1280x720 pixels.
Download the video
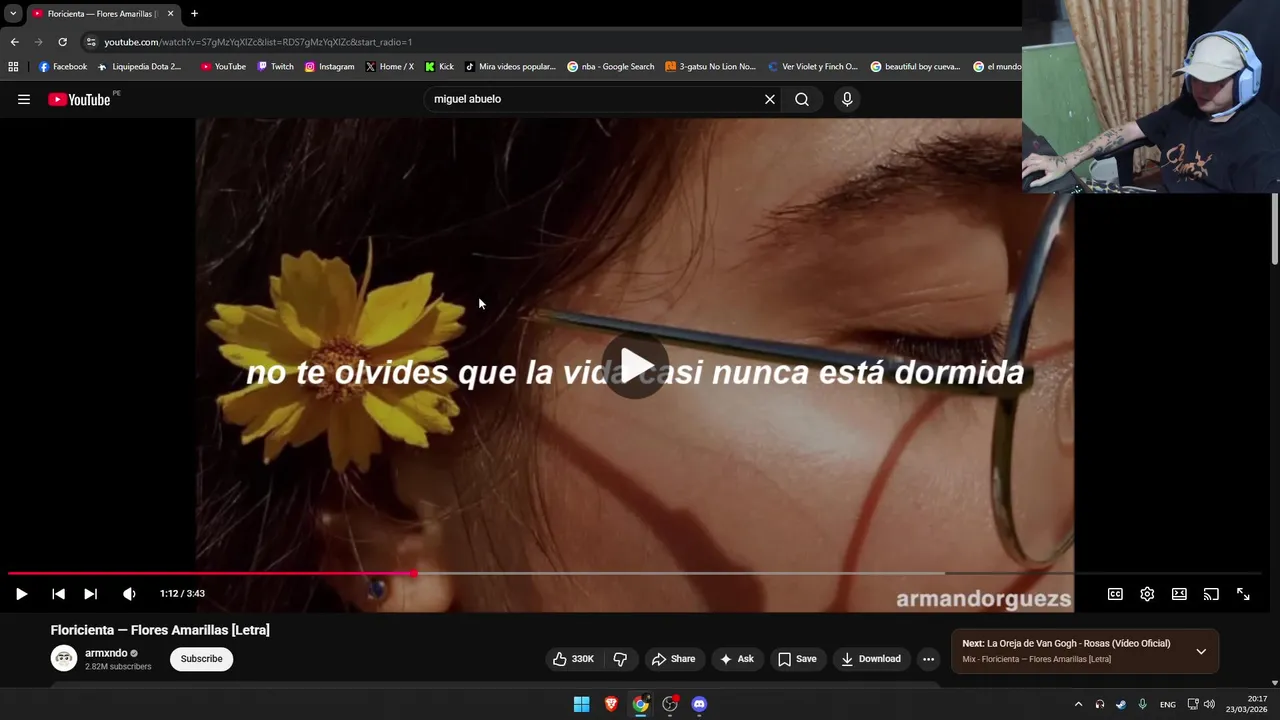click(x=871, y=659)
